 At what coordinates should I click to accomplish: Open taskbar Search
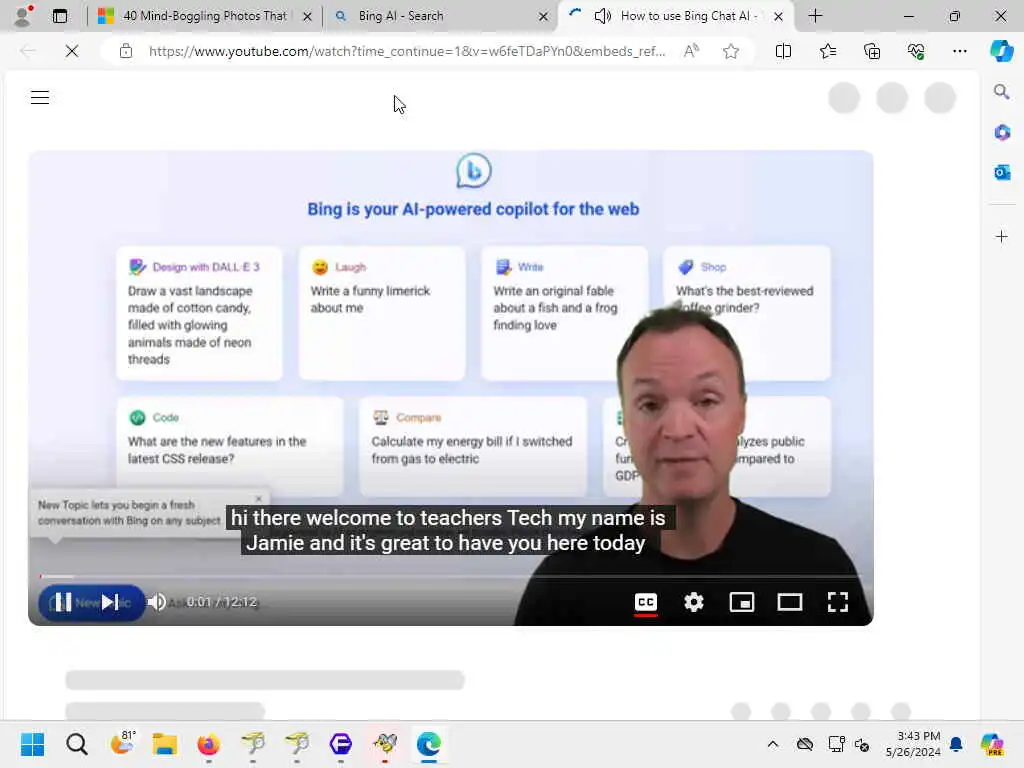(76, 744)
